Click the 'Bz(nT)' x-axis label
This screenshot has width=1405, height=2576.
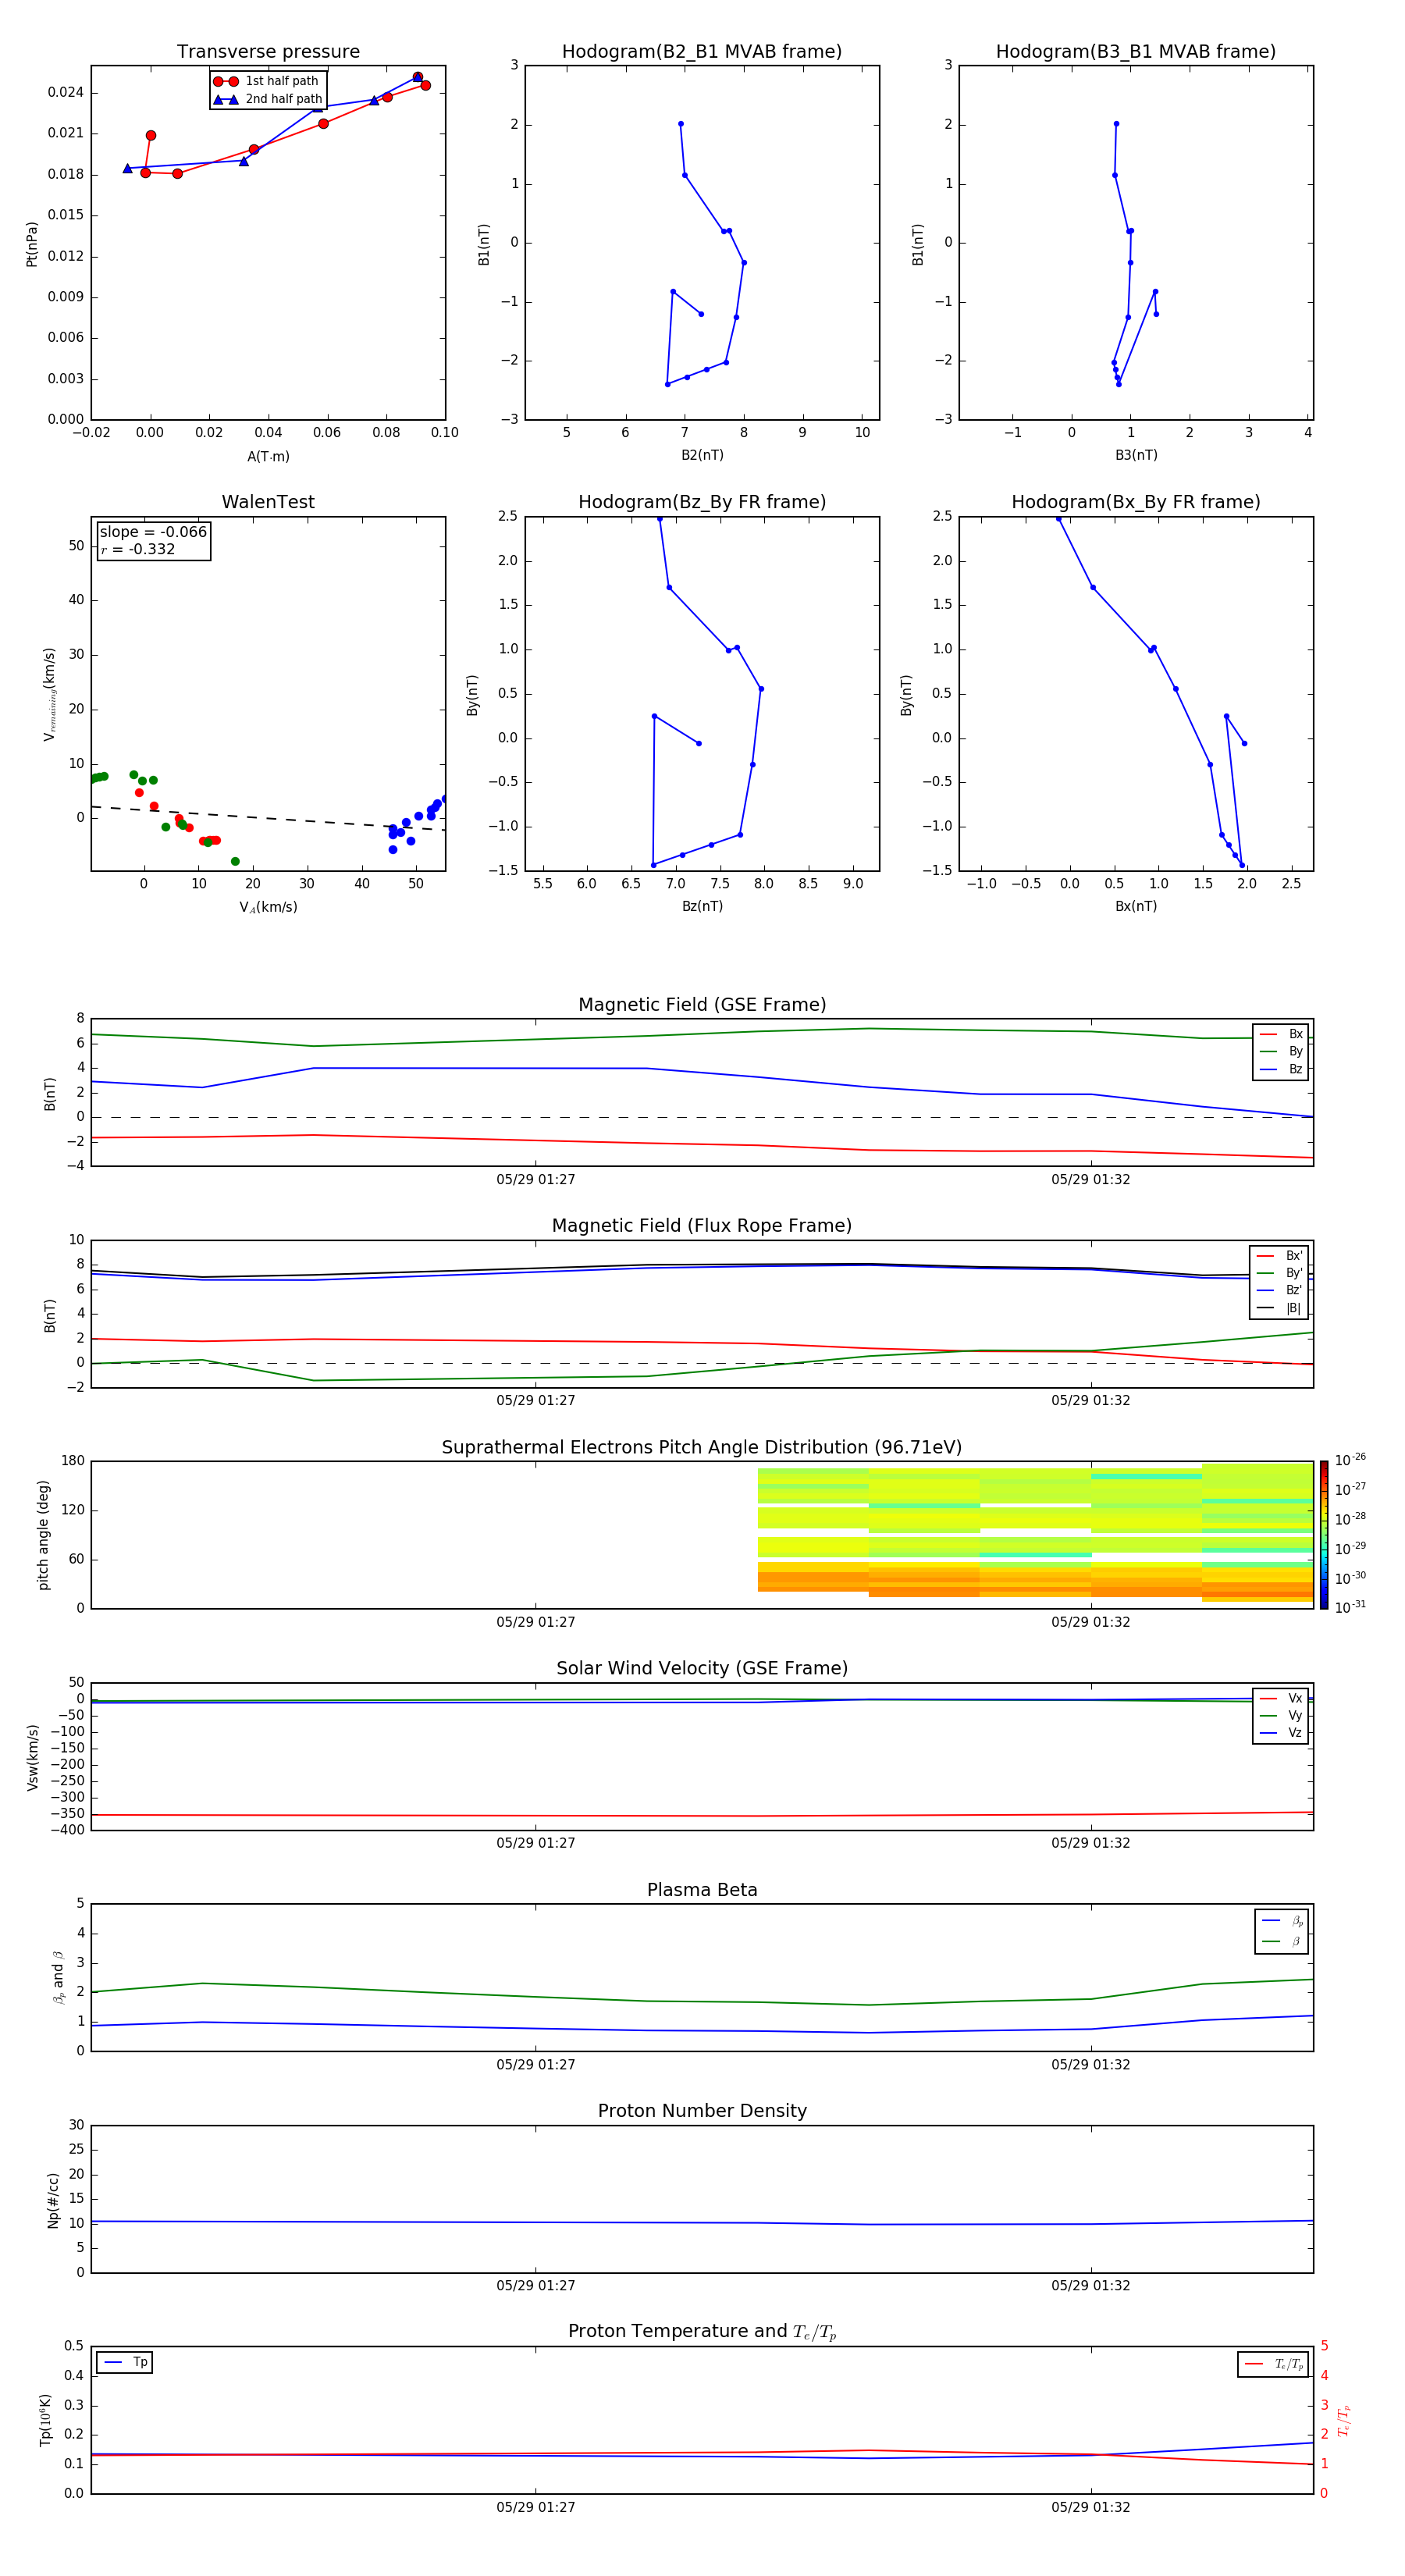702,906
